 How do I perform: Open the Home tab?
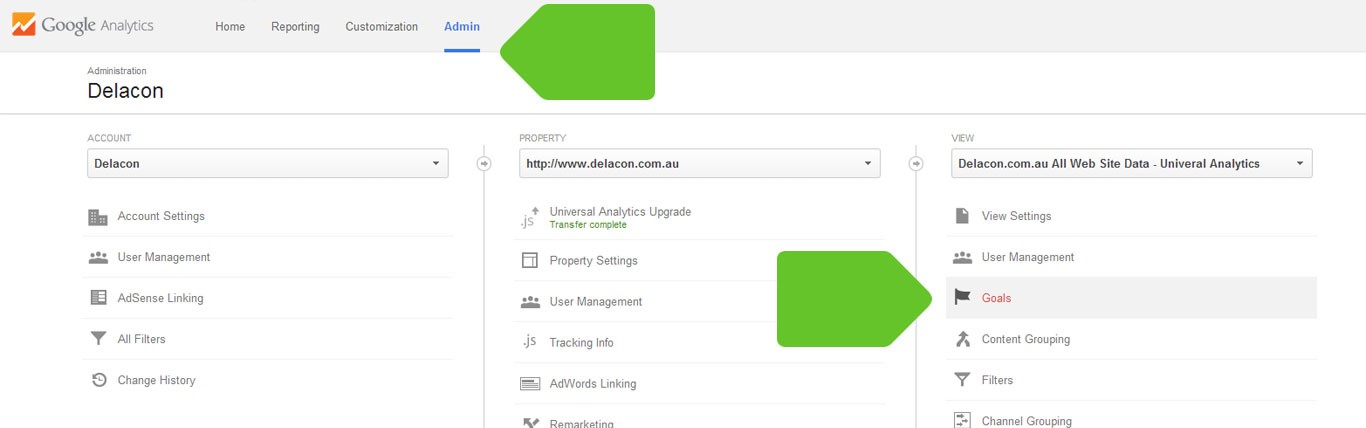point(230,27)
